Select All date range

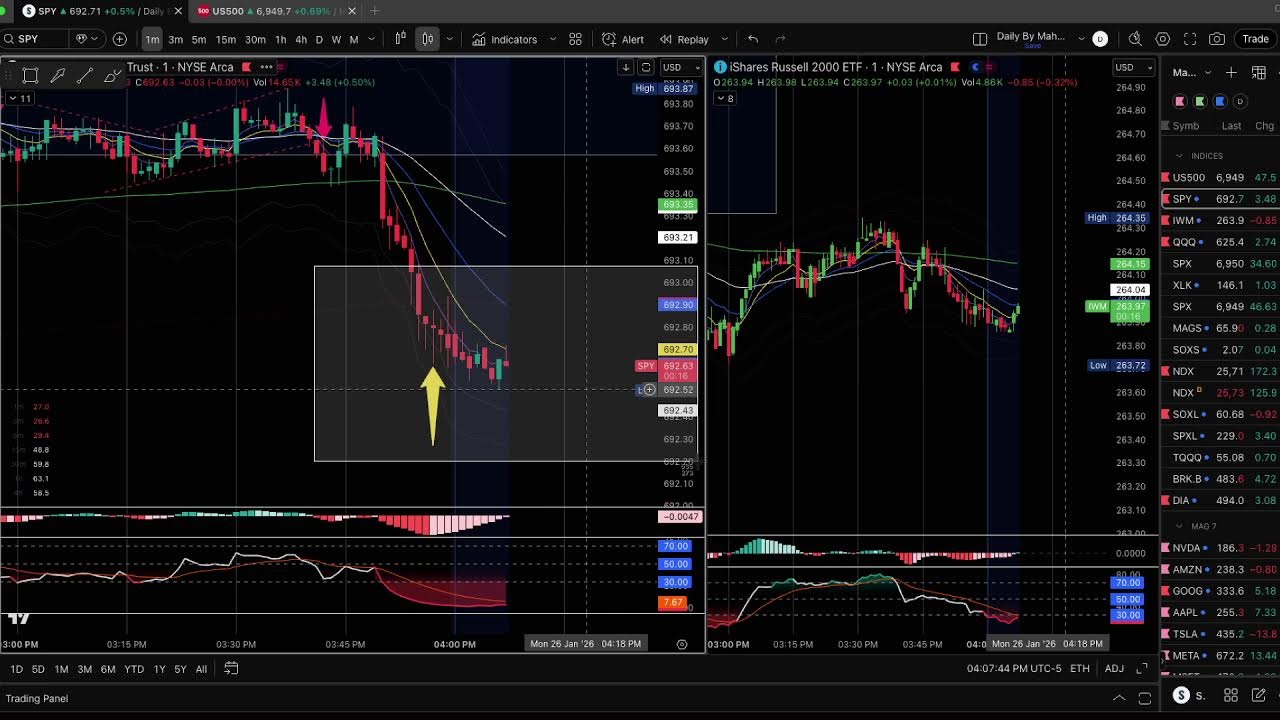tap(201, 669)
